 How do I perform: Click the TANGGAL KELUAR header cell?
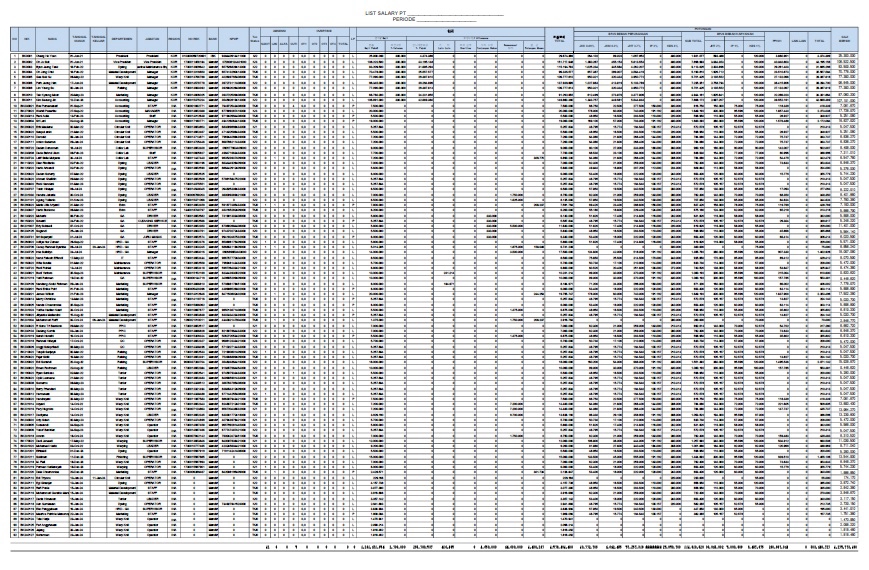98,39
